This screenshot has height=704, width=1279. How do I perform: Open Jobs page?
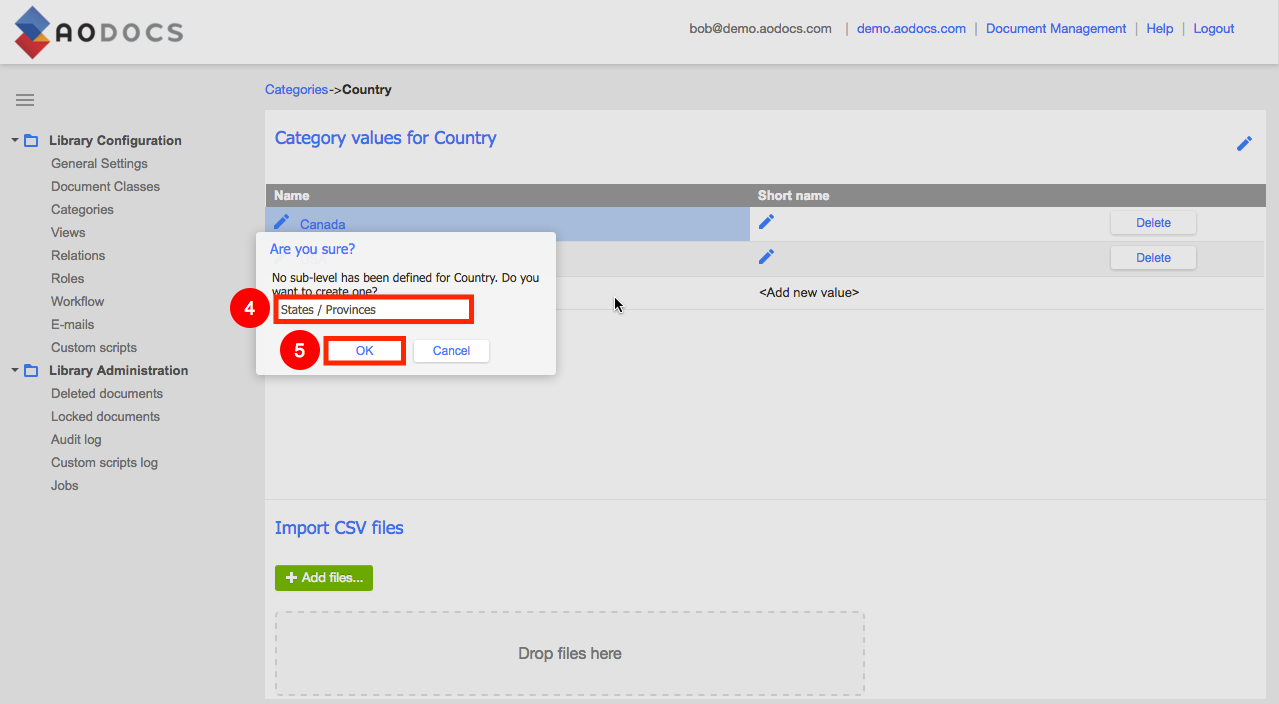click(65, 486)
